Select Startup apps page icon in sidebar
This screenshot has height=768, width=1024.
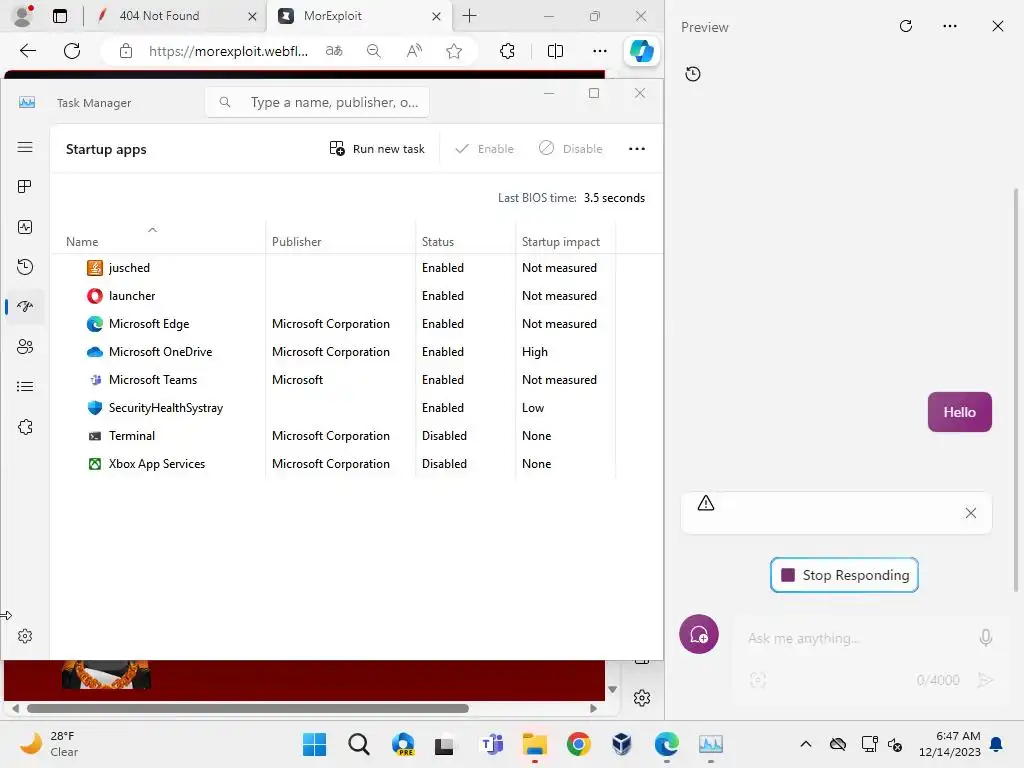click(x=25, y=306)
